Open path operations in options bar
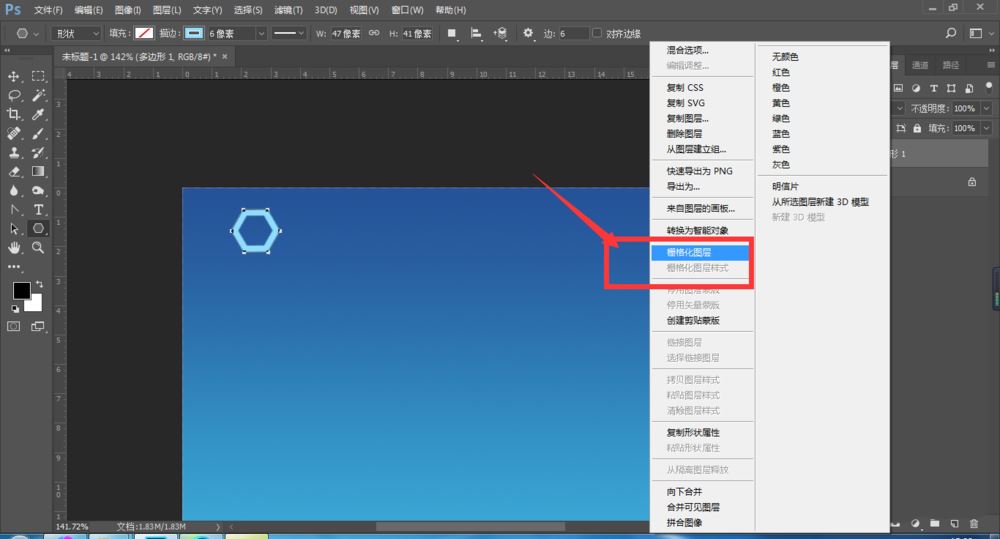1000x539 pixels. point(452,33)
